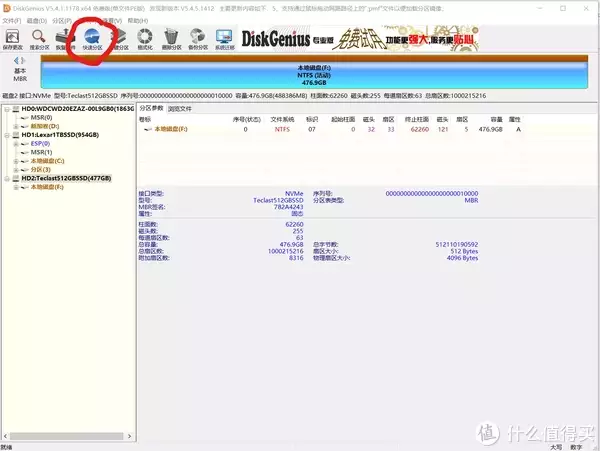The width and height of the screenshot is (600, 451).
Task: Switch to the 分区参数 tab
Action: click(152, 108)
